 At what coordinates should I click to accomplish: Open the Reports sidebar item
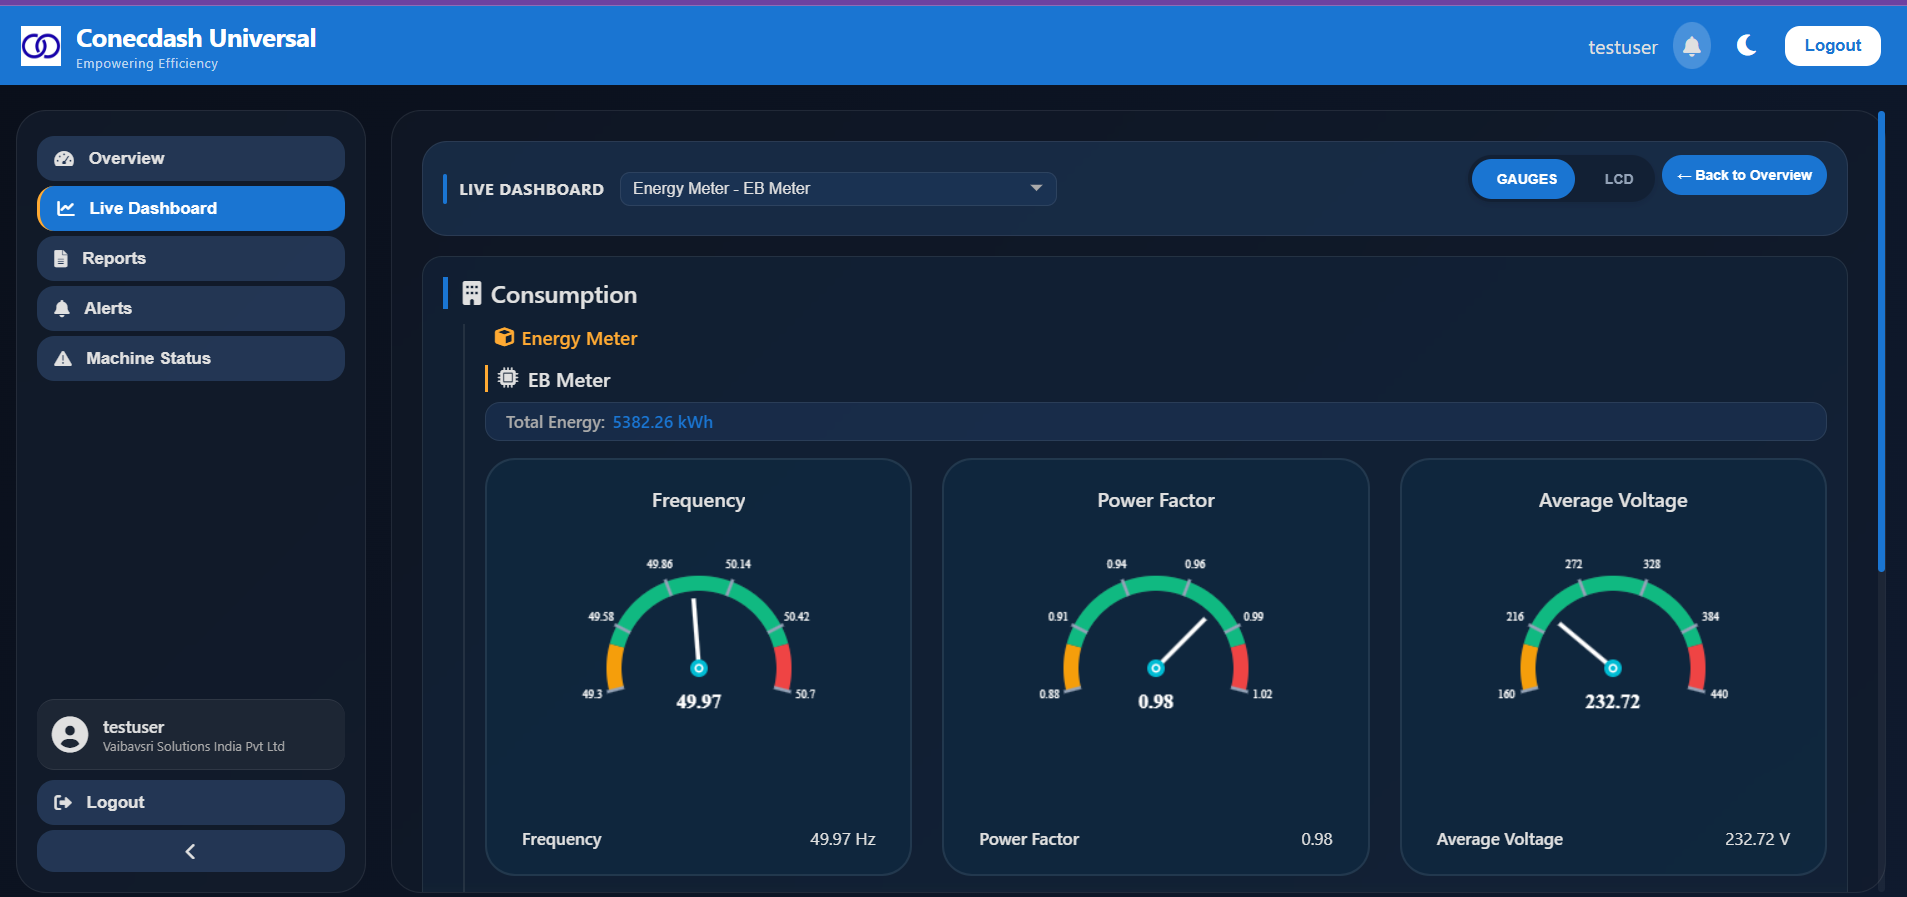click(191, 258)
